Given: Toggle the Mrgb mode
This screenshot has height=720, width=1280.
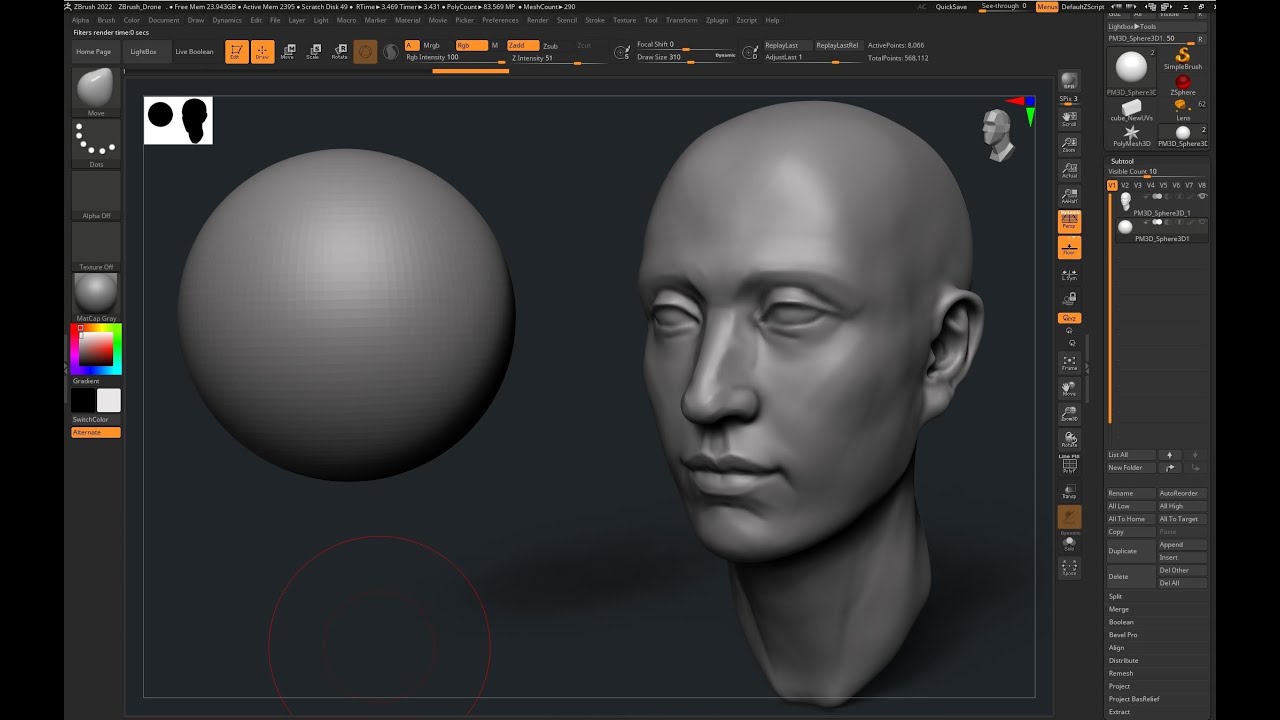Looking at the screenshot, I should [x=431, y=46].
